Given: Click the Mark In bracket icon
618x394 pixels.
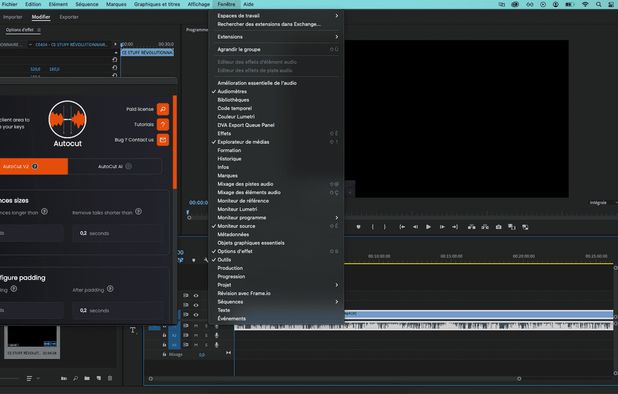Looking at the screenshot, I should point(372,227).
